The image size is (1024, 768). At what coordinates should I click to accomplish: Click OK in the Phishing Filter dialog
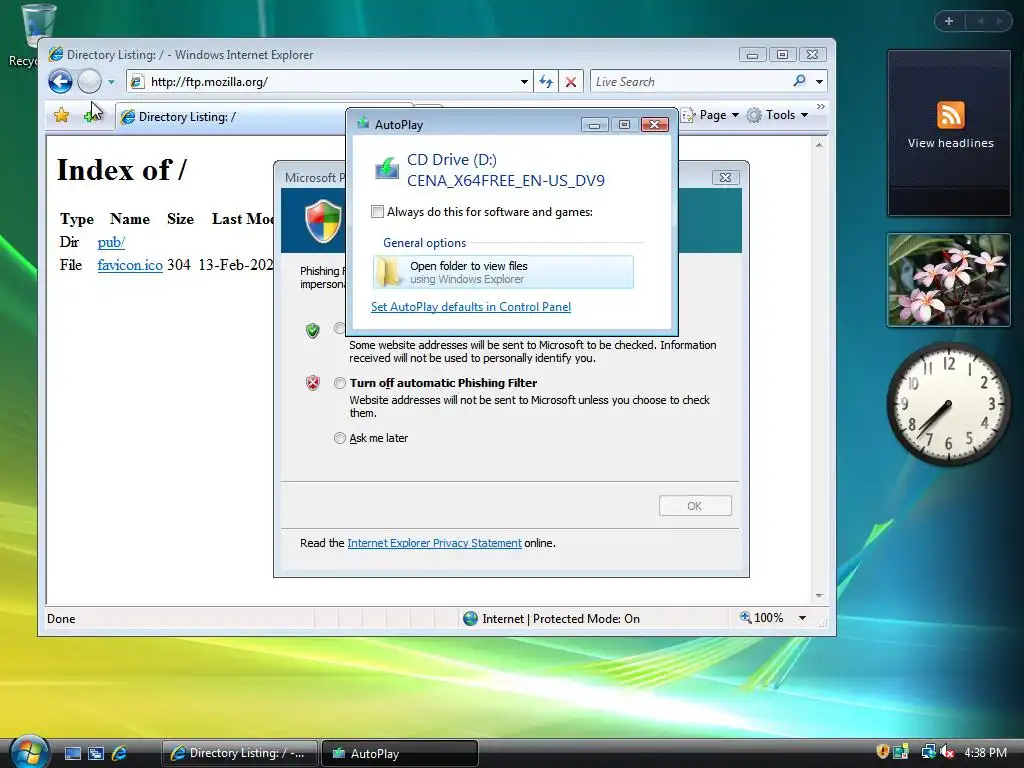click(695, 506)
